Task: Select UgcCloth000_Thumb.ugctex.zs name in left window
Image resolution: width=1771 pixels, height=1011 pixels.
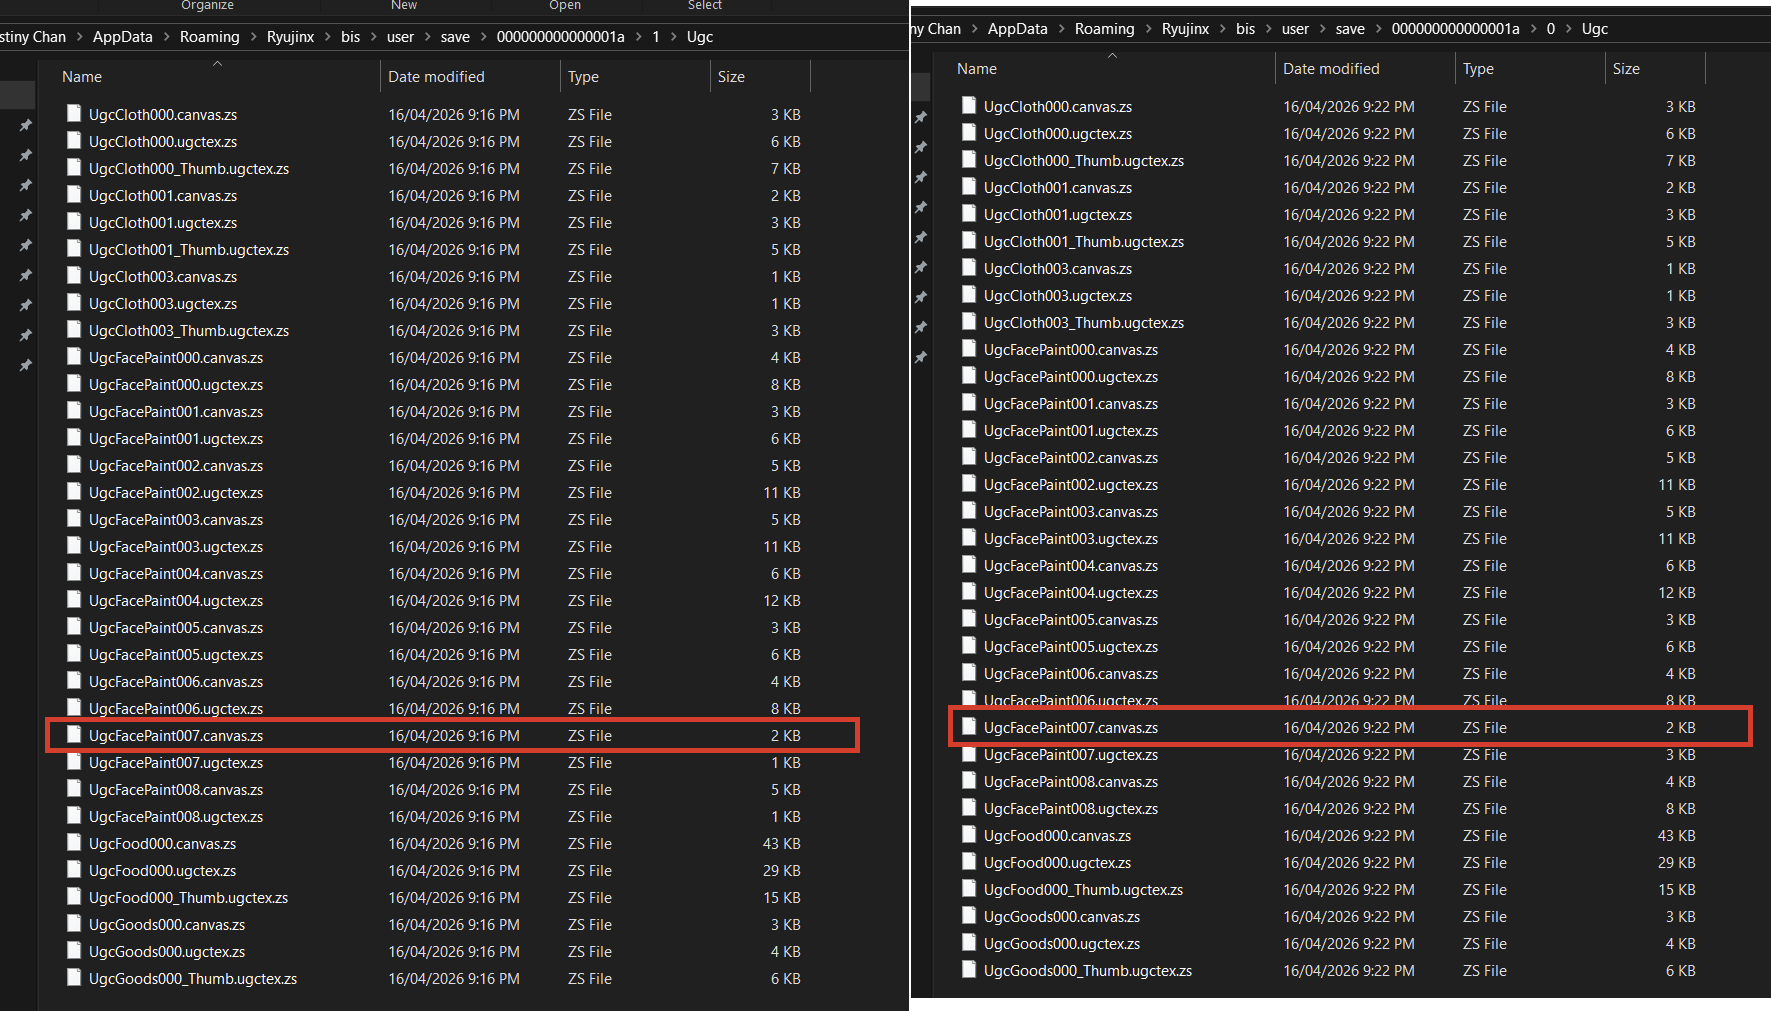Action: [x=189, y=168]
